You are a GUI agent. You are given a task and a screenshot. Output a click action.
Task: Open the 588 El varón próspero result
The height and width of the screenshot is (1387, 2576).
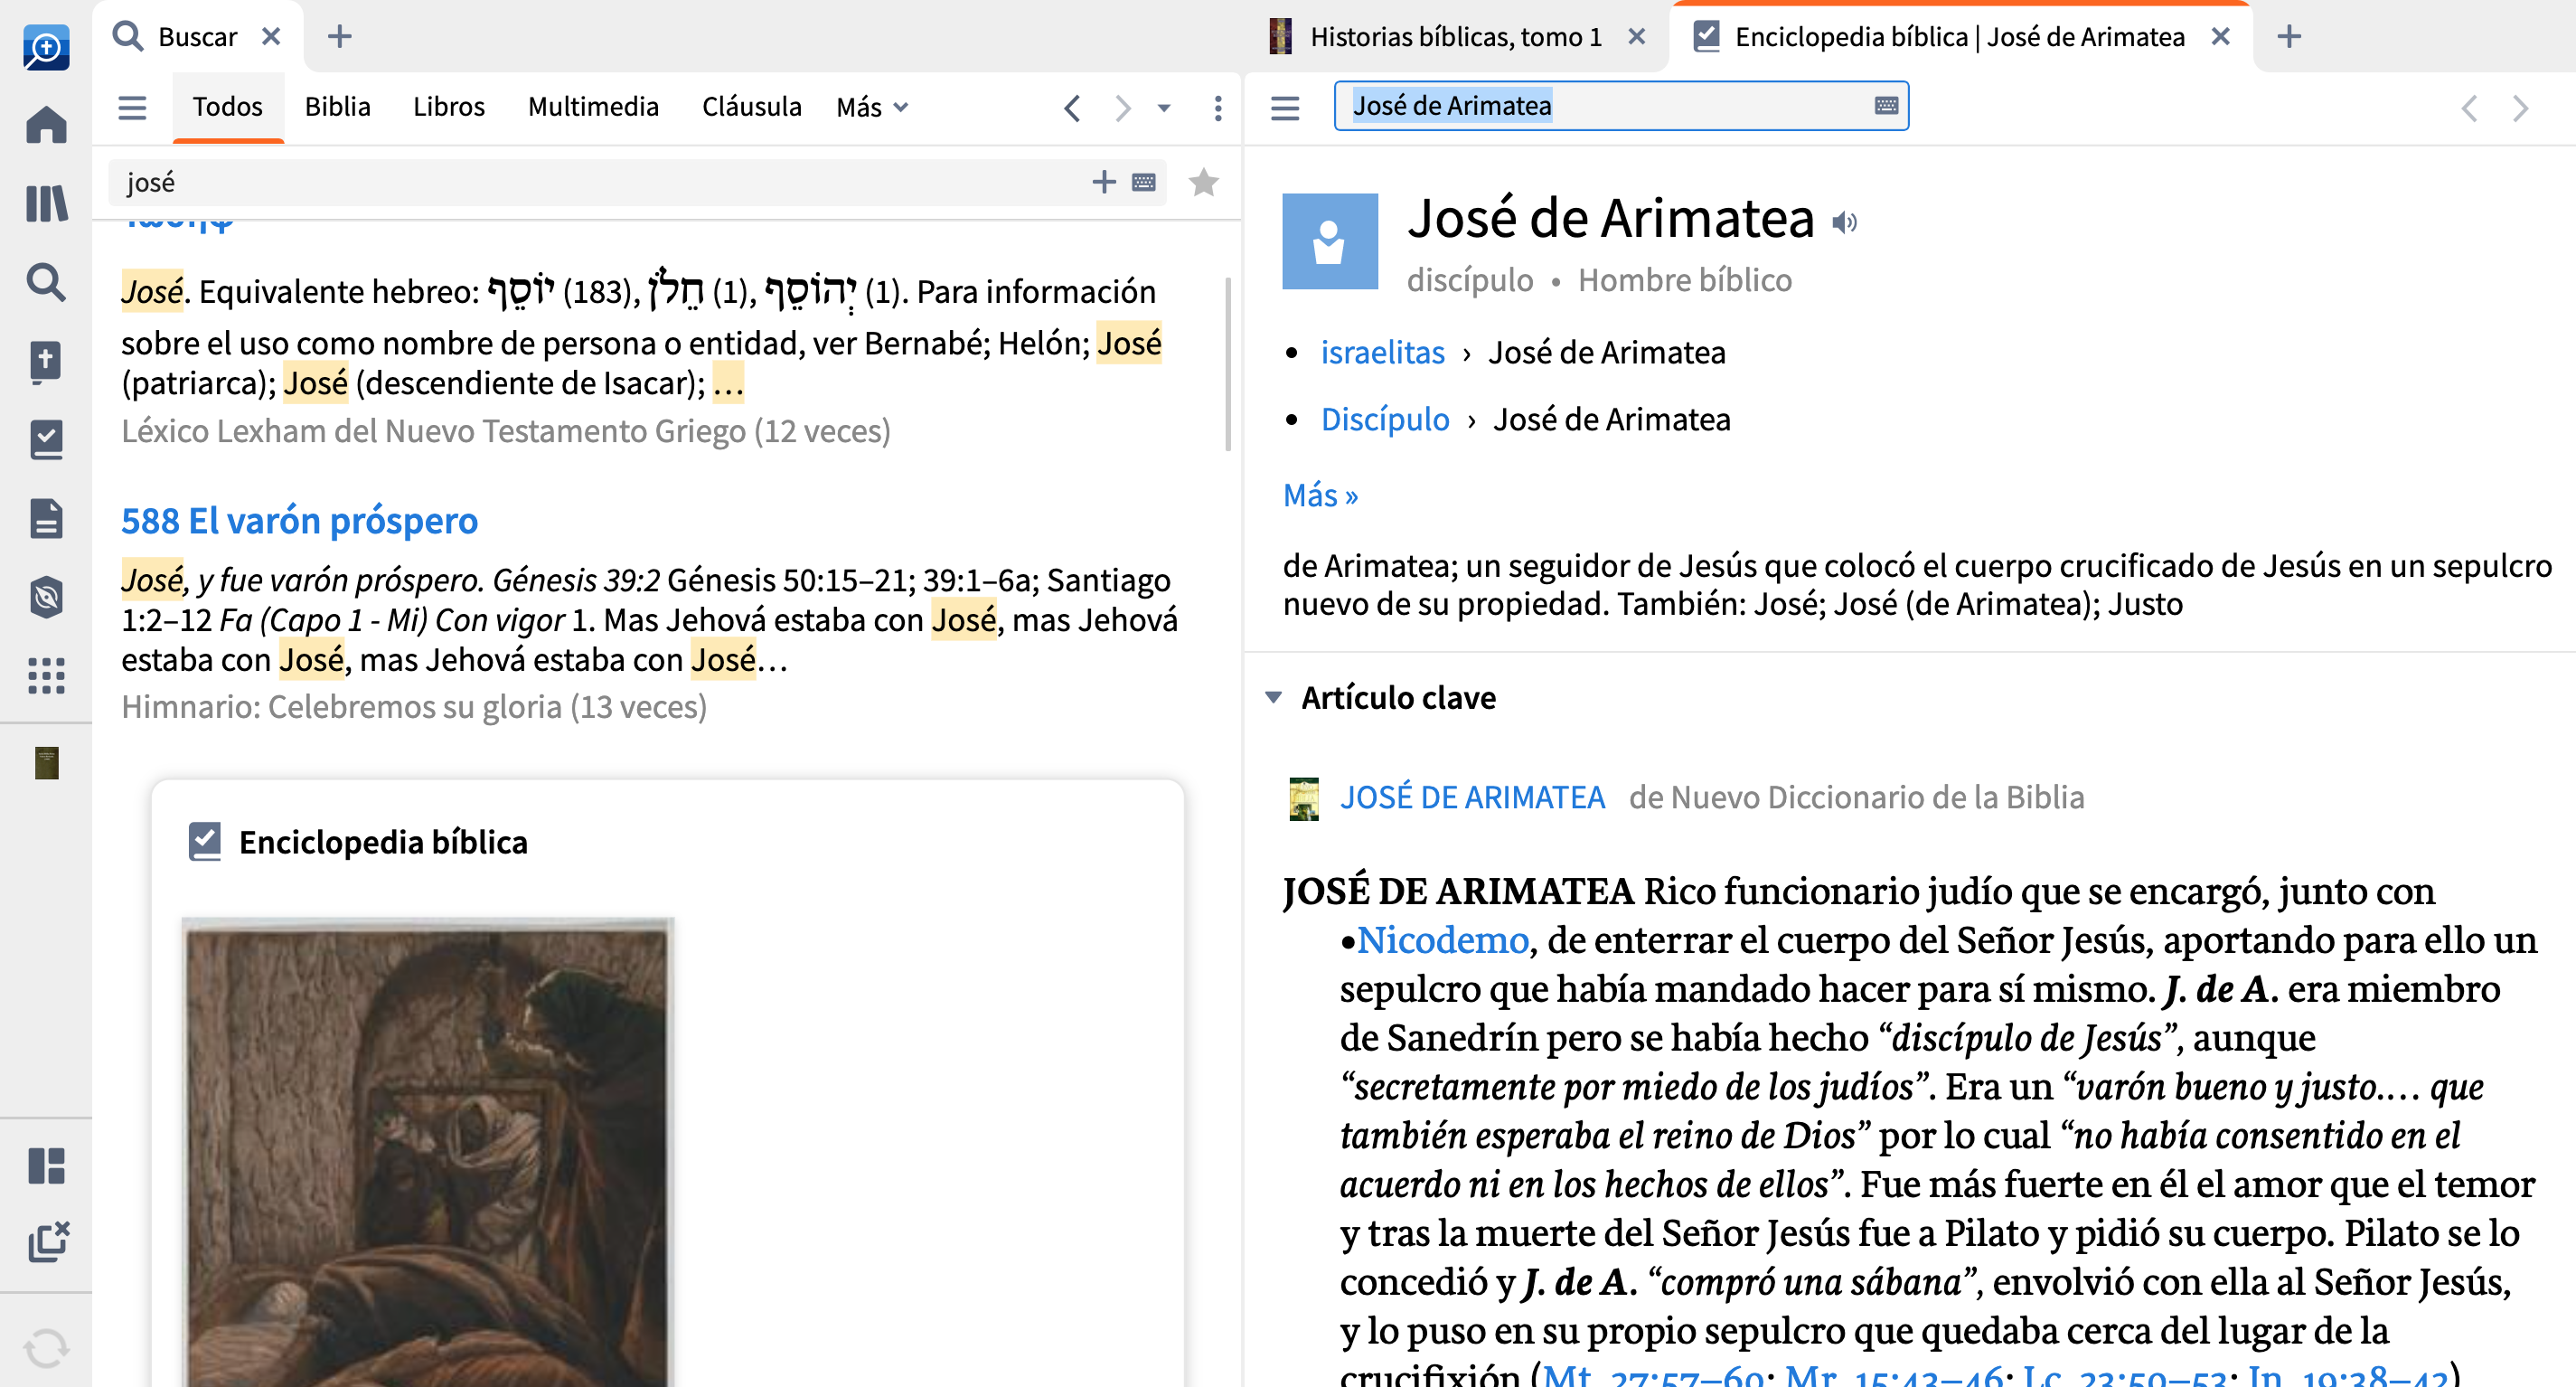(300, 521)
